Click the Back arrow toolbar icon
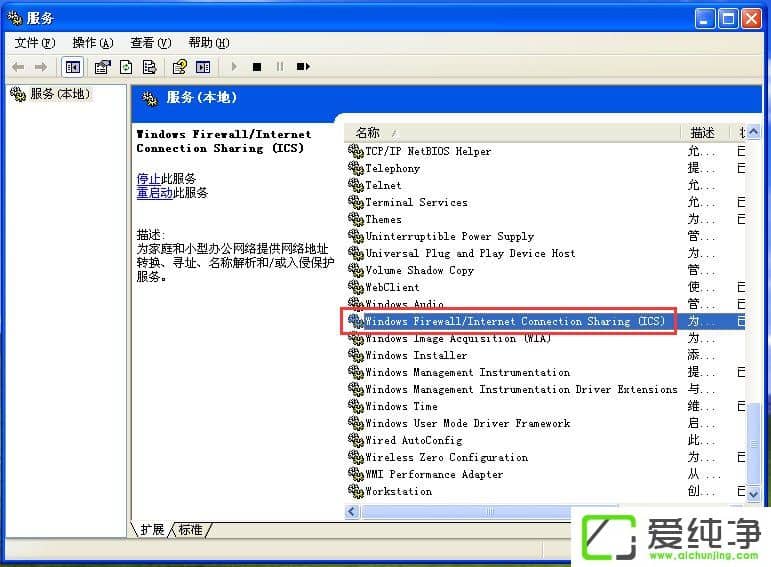Viewport: 771px width, 567px height. tap(18, 67)
